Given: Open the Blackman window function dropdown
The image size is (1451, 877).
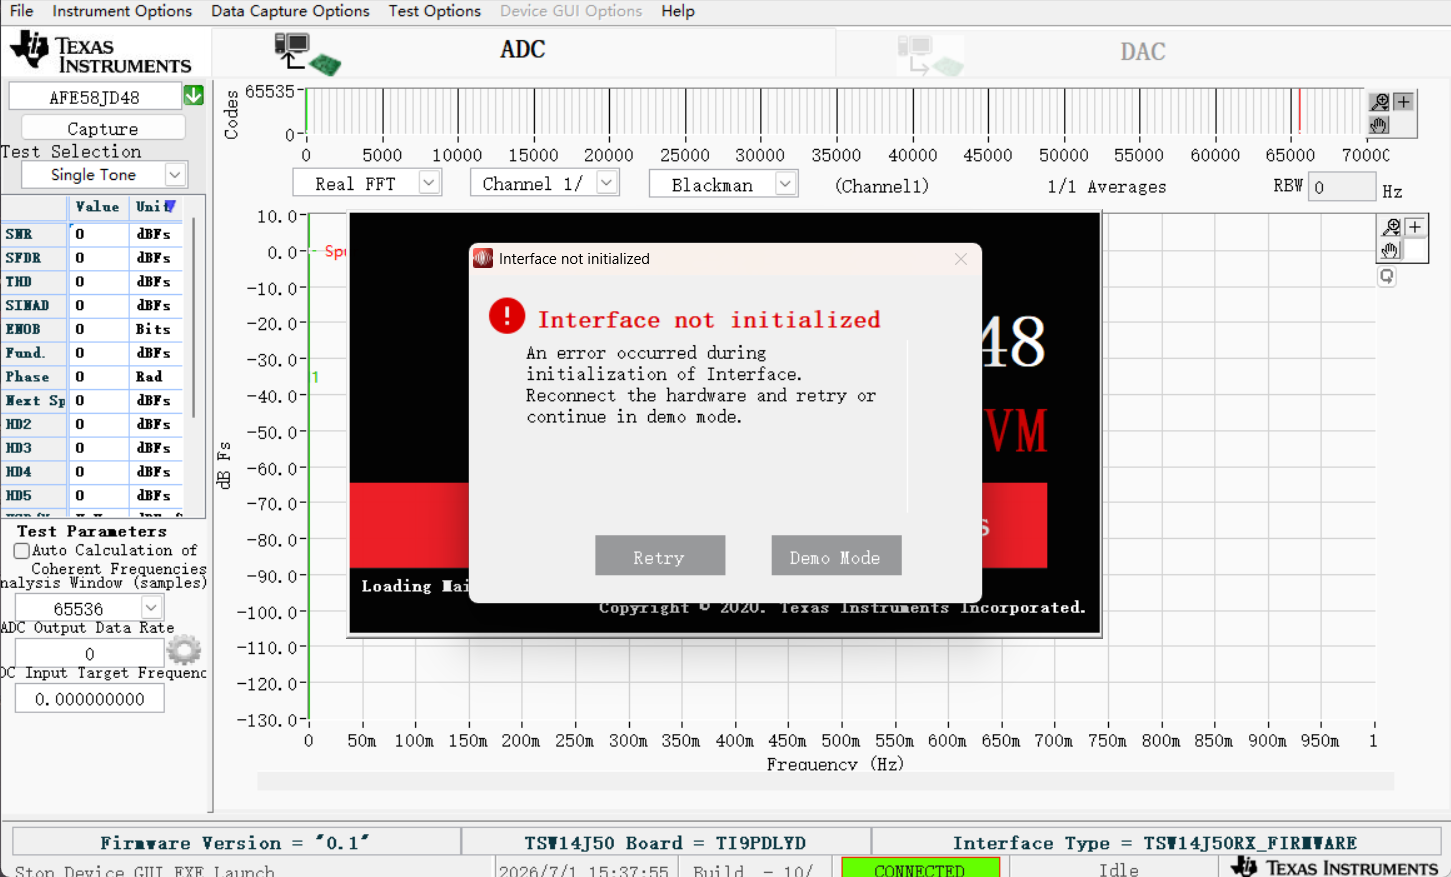Looking at the screenshot, I should tap(786, 184).
